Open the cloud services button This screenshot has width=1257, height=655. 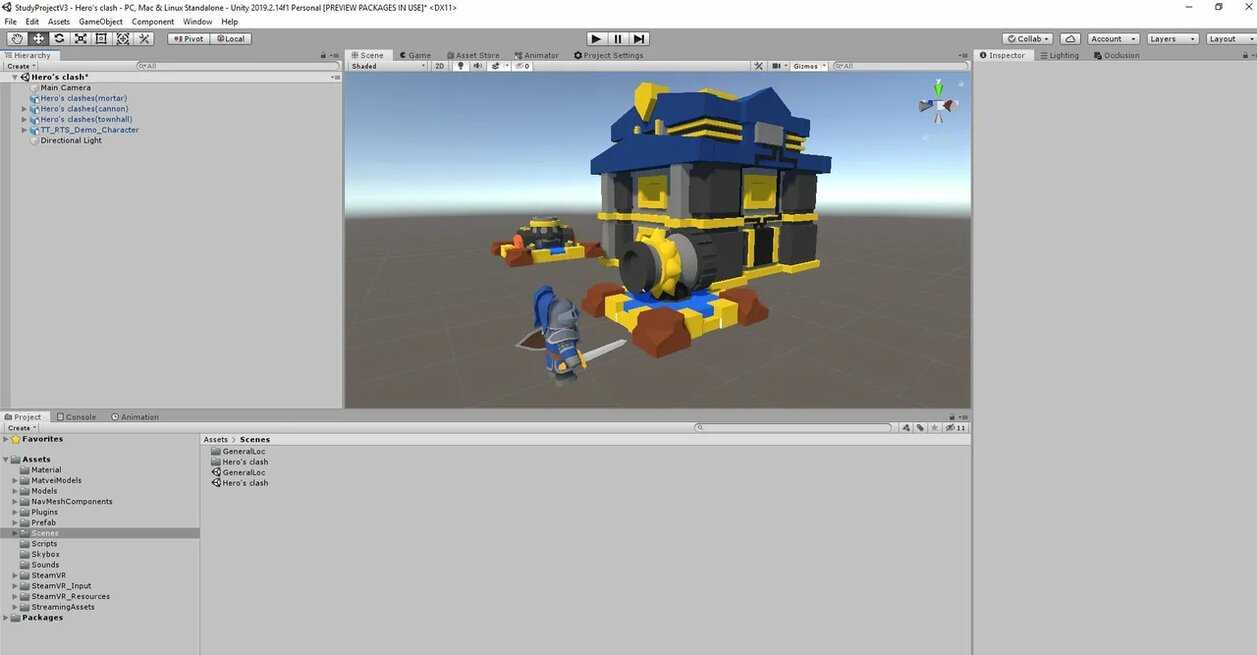(1069, 39)
